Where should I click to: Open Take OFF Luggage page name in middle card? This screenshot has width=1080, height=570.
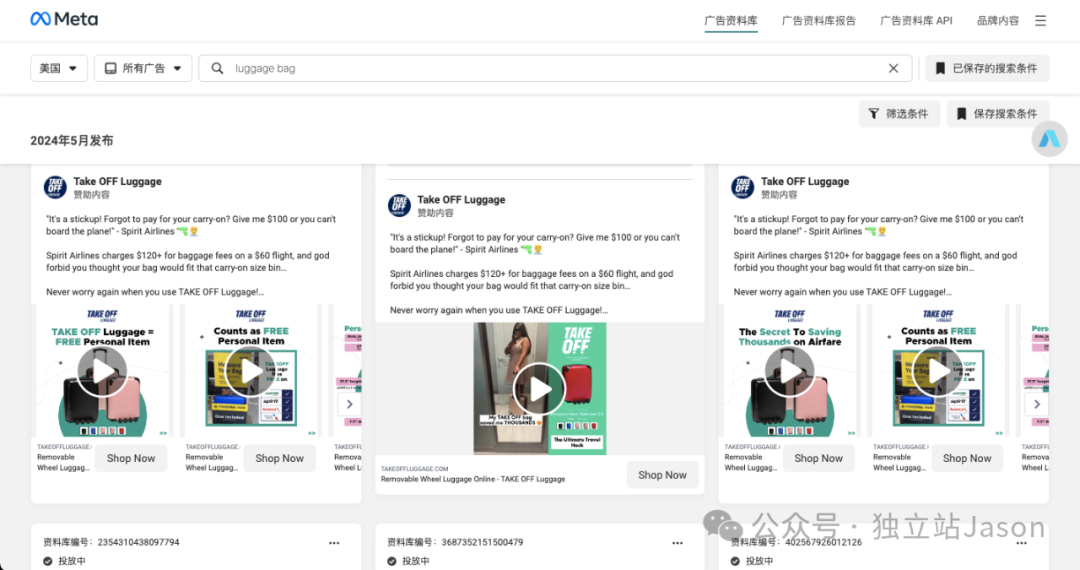click(x=461, y=199)
